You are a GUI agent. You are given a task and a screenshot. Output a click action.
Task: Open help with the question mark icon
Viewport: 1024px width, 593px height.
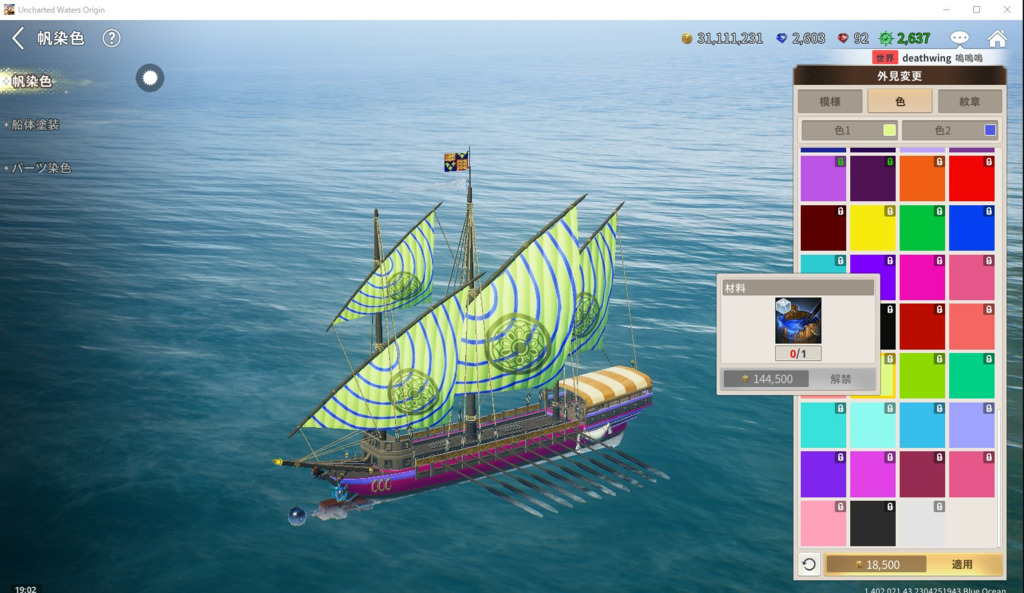[112, 39]
